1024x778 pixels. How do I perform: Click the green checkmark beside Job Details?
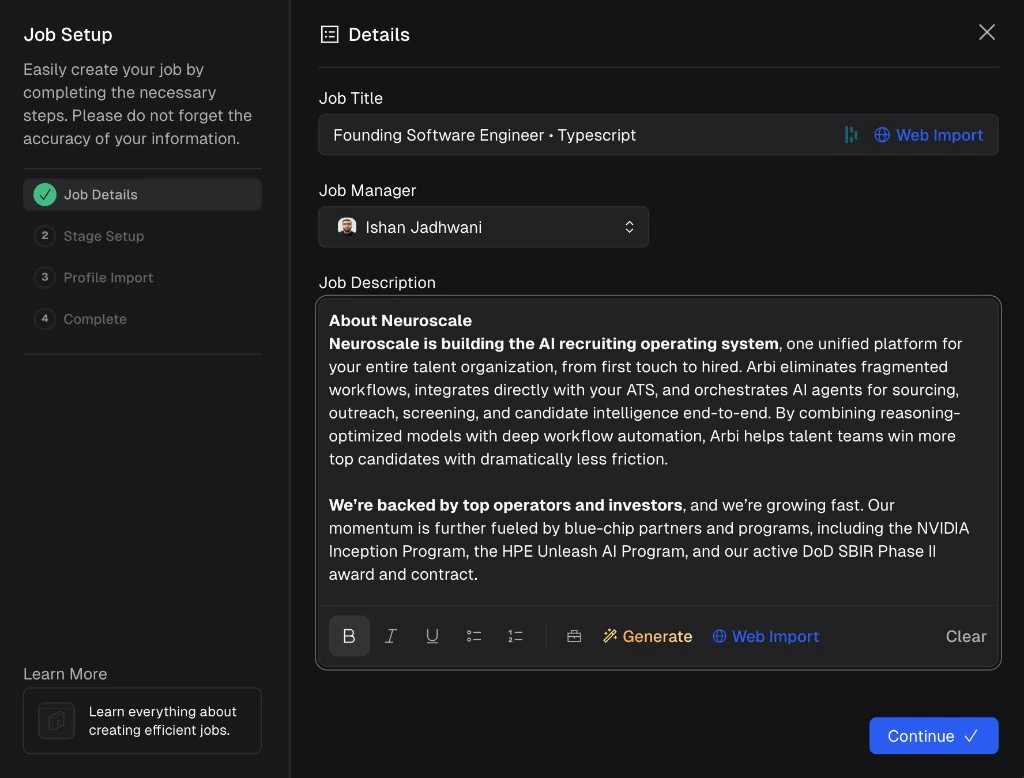pos(44,195)
